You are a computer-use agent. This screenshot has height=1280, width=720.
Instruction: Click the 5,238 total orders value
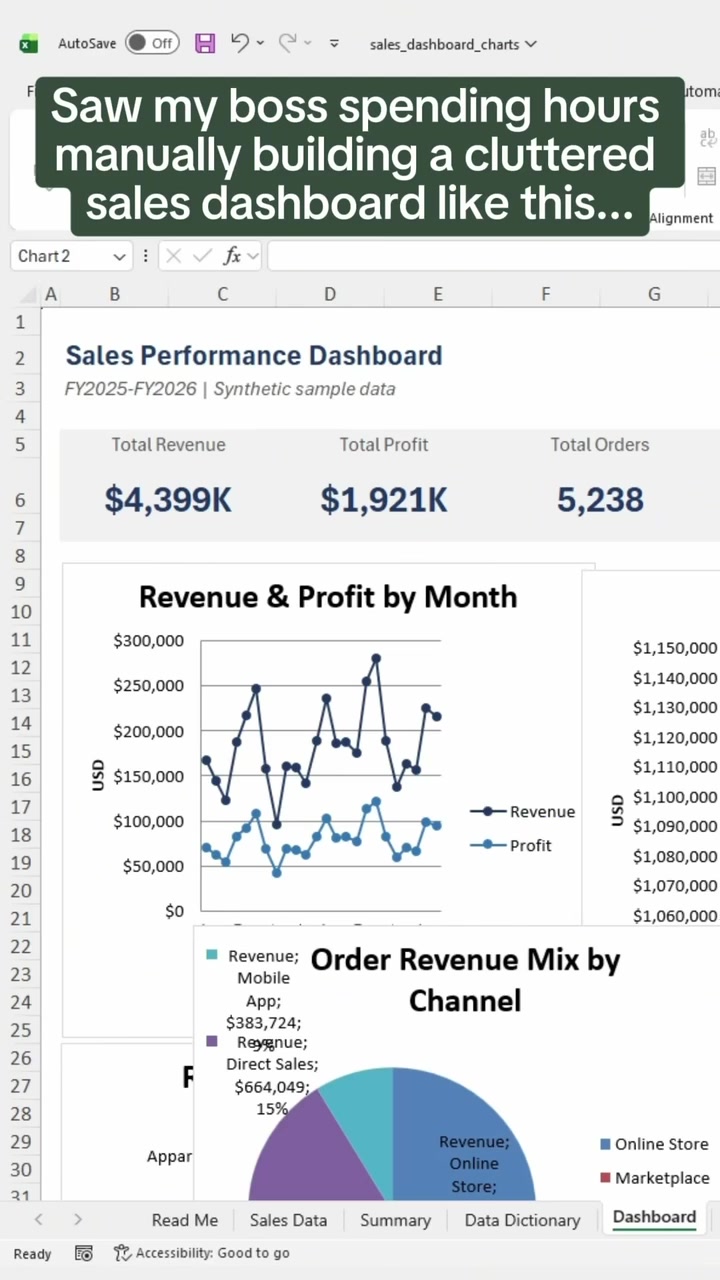600,499
